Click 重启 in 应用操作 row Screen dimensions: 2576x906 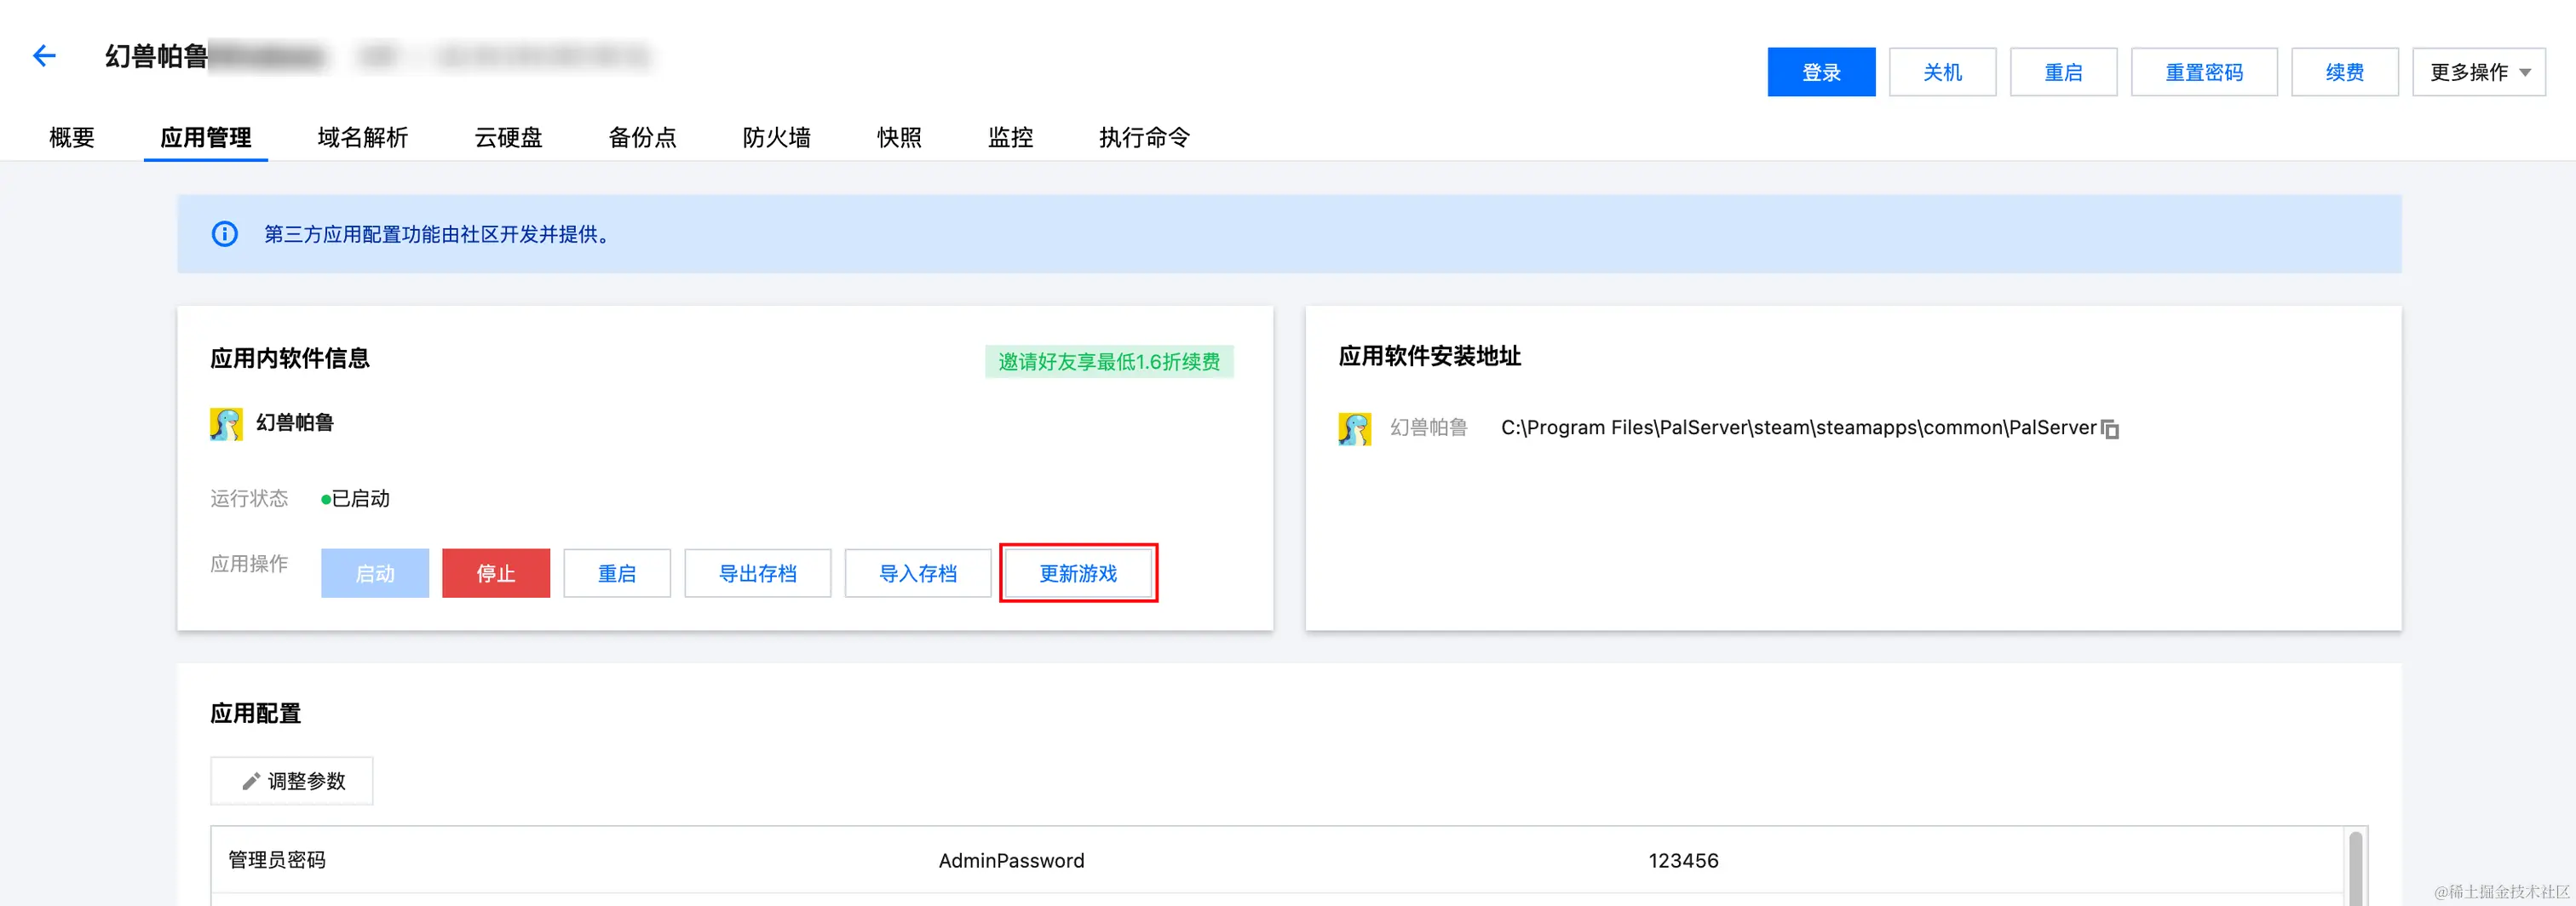[617, 573]
